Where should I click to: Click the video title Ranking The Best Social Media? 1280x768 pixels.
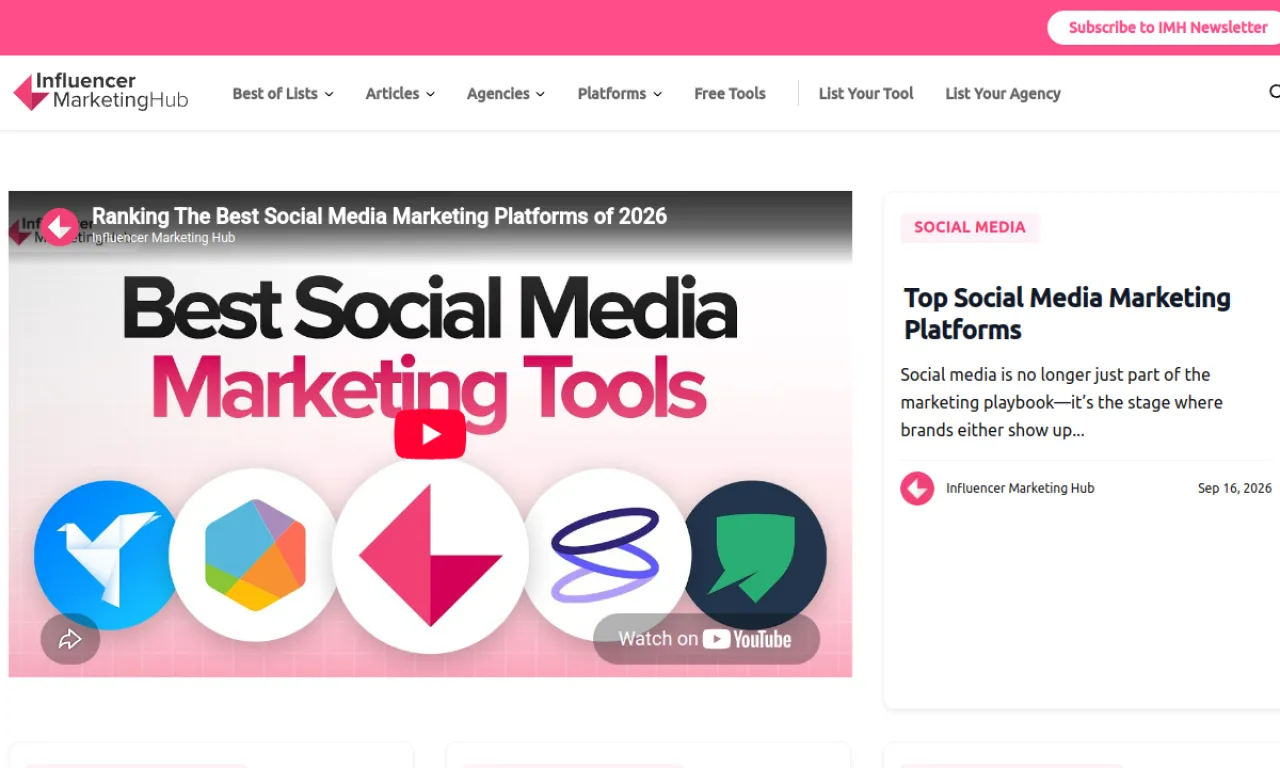click(x=379, y=216)
